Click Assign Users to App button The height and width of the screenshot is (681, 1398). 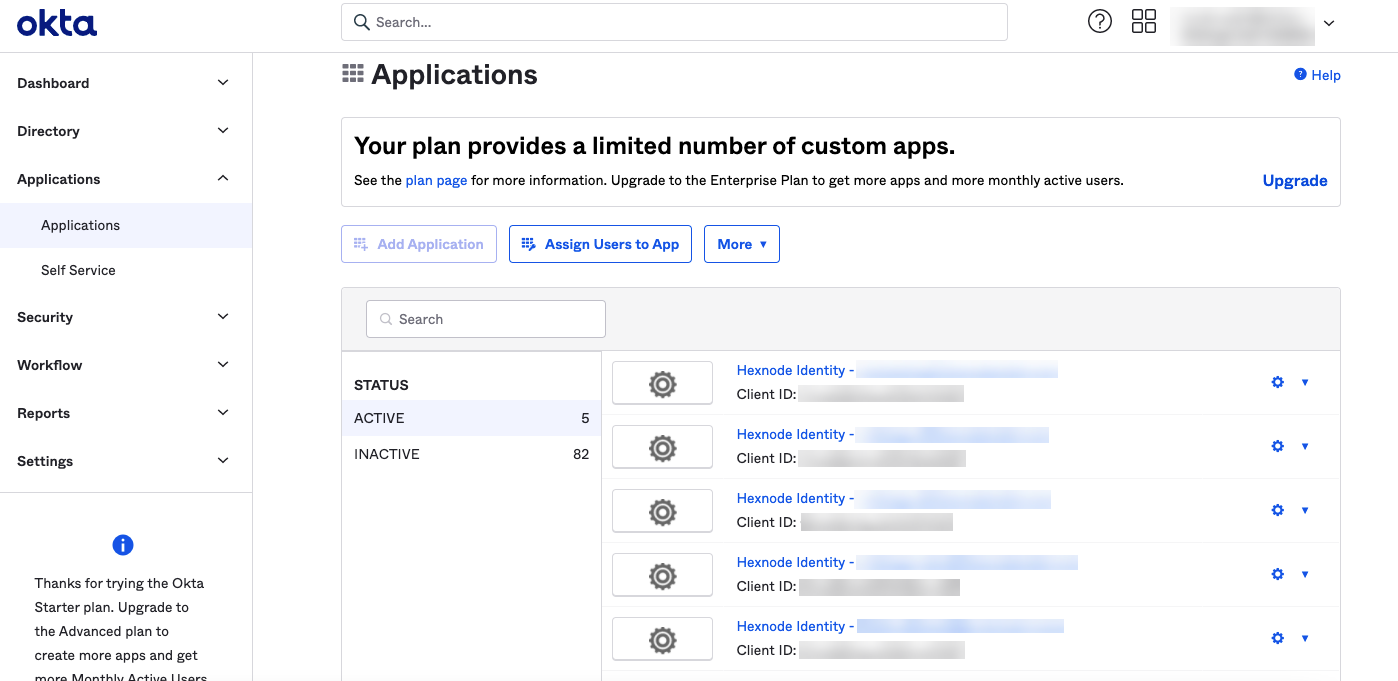[600, 244]
